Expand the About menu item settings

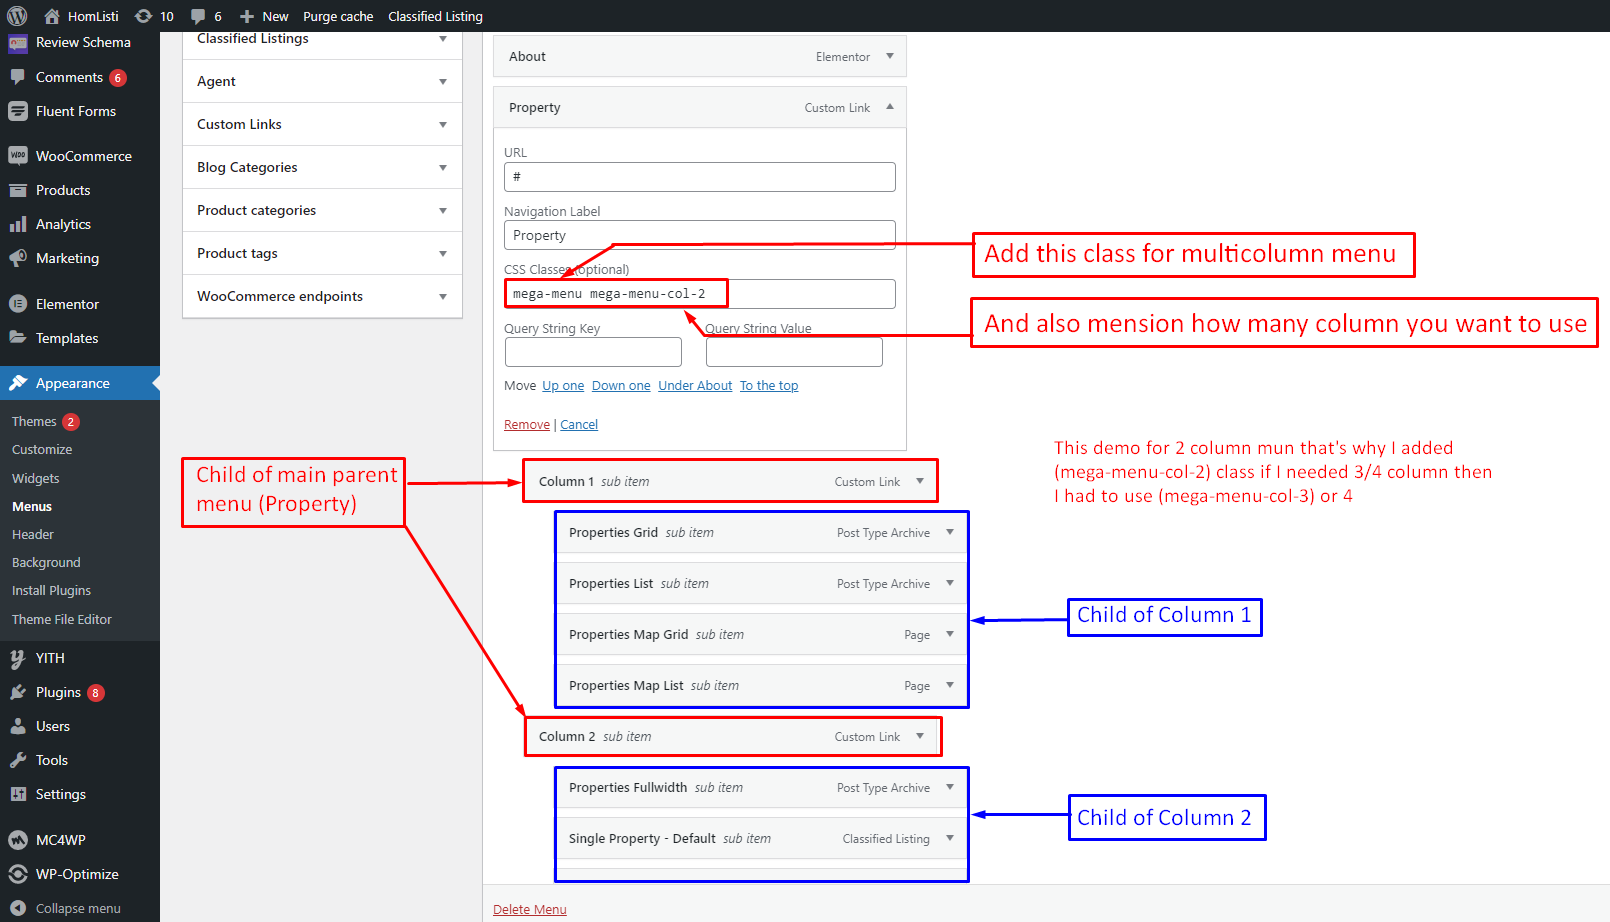tap(890, 56)
